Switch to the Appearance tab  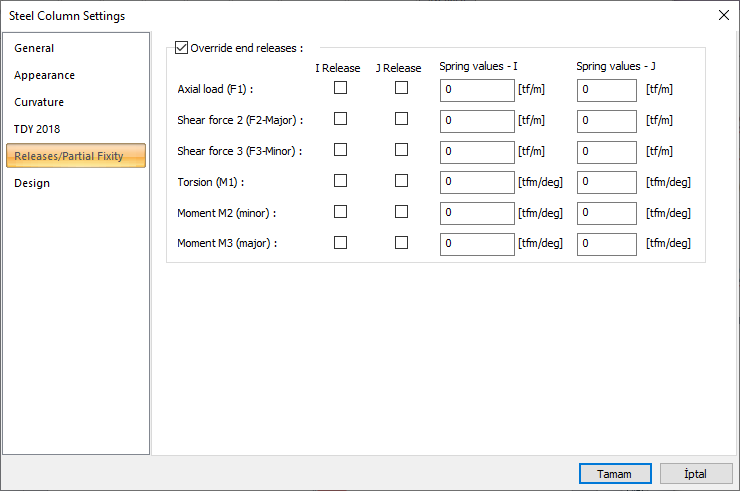(44, 75)
